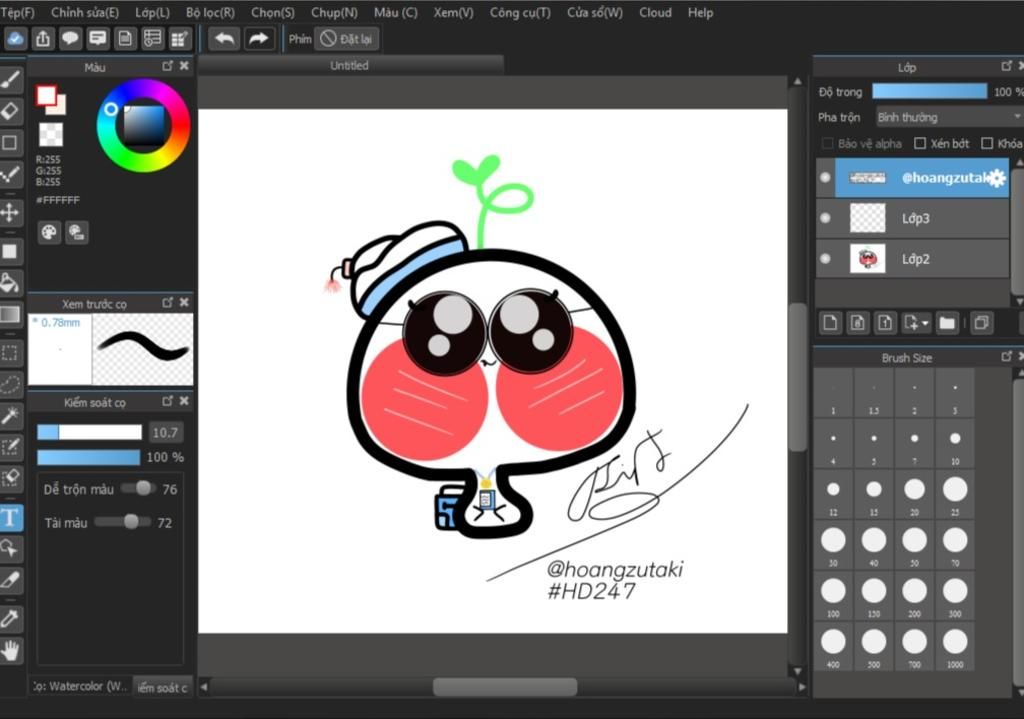
Task: Select the Hand tool
Action: 10,650
